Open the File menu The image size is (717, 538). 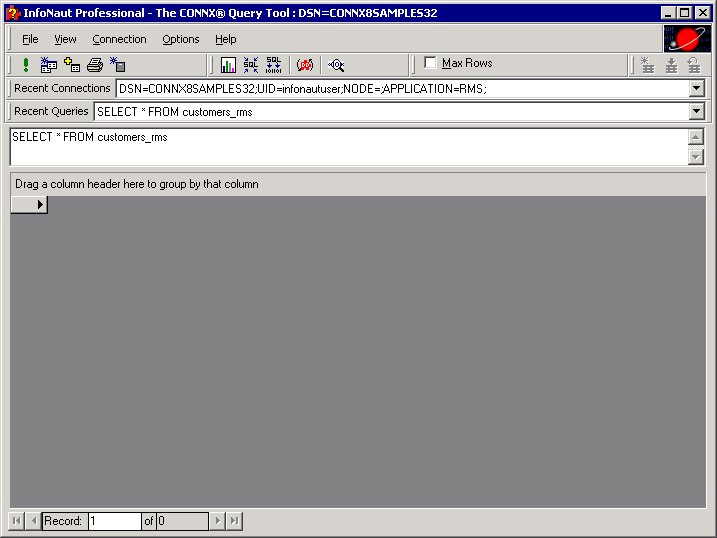[30, 39]
